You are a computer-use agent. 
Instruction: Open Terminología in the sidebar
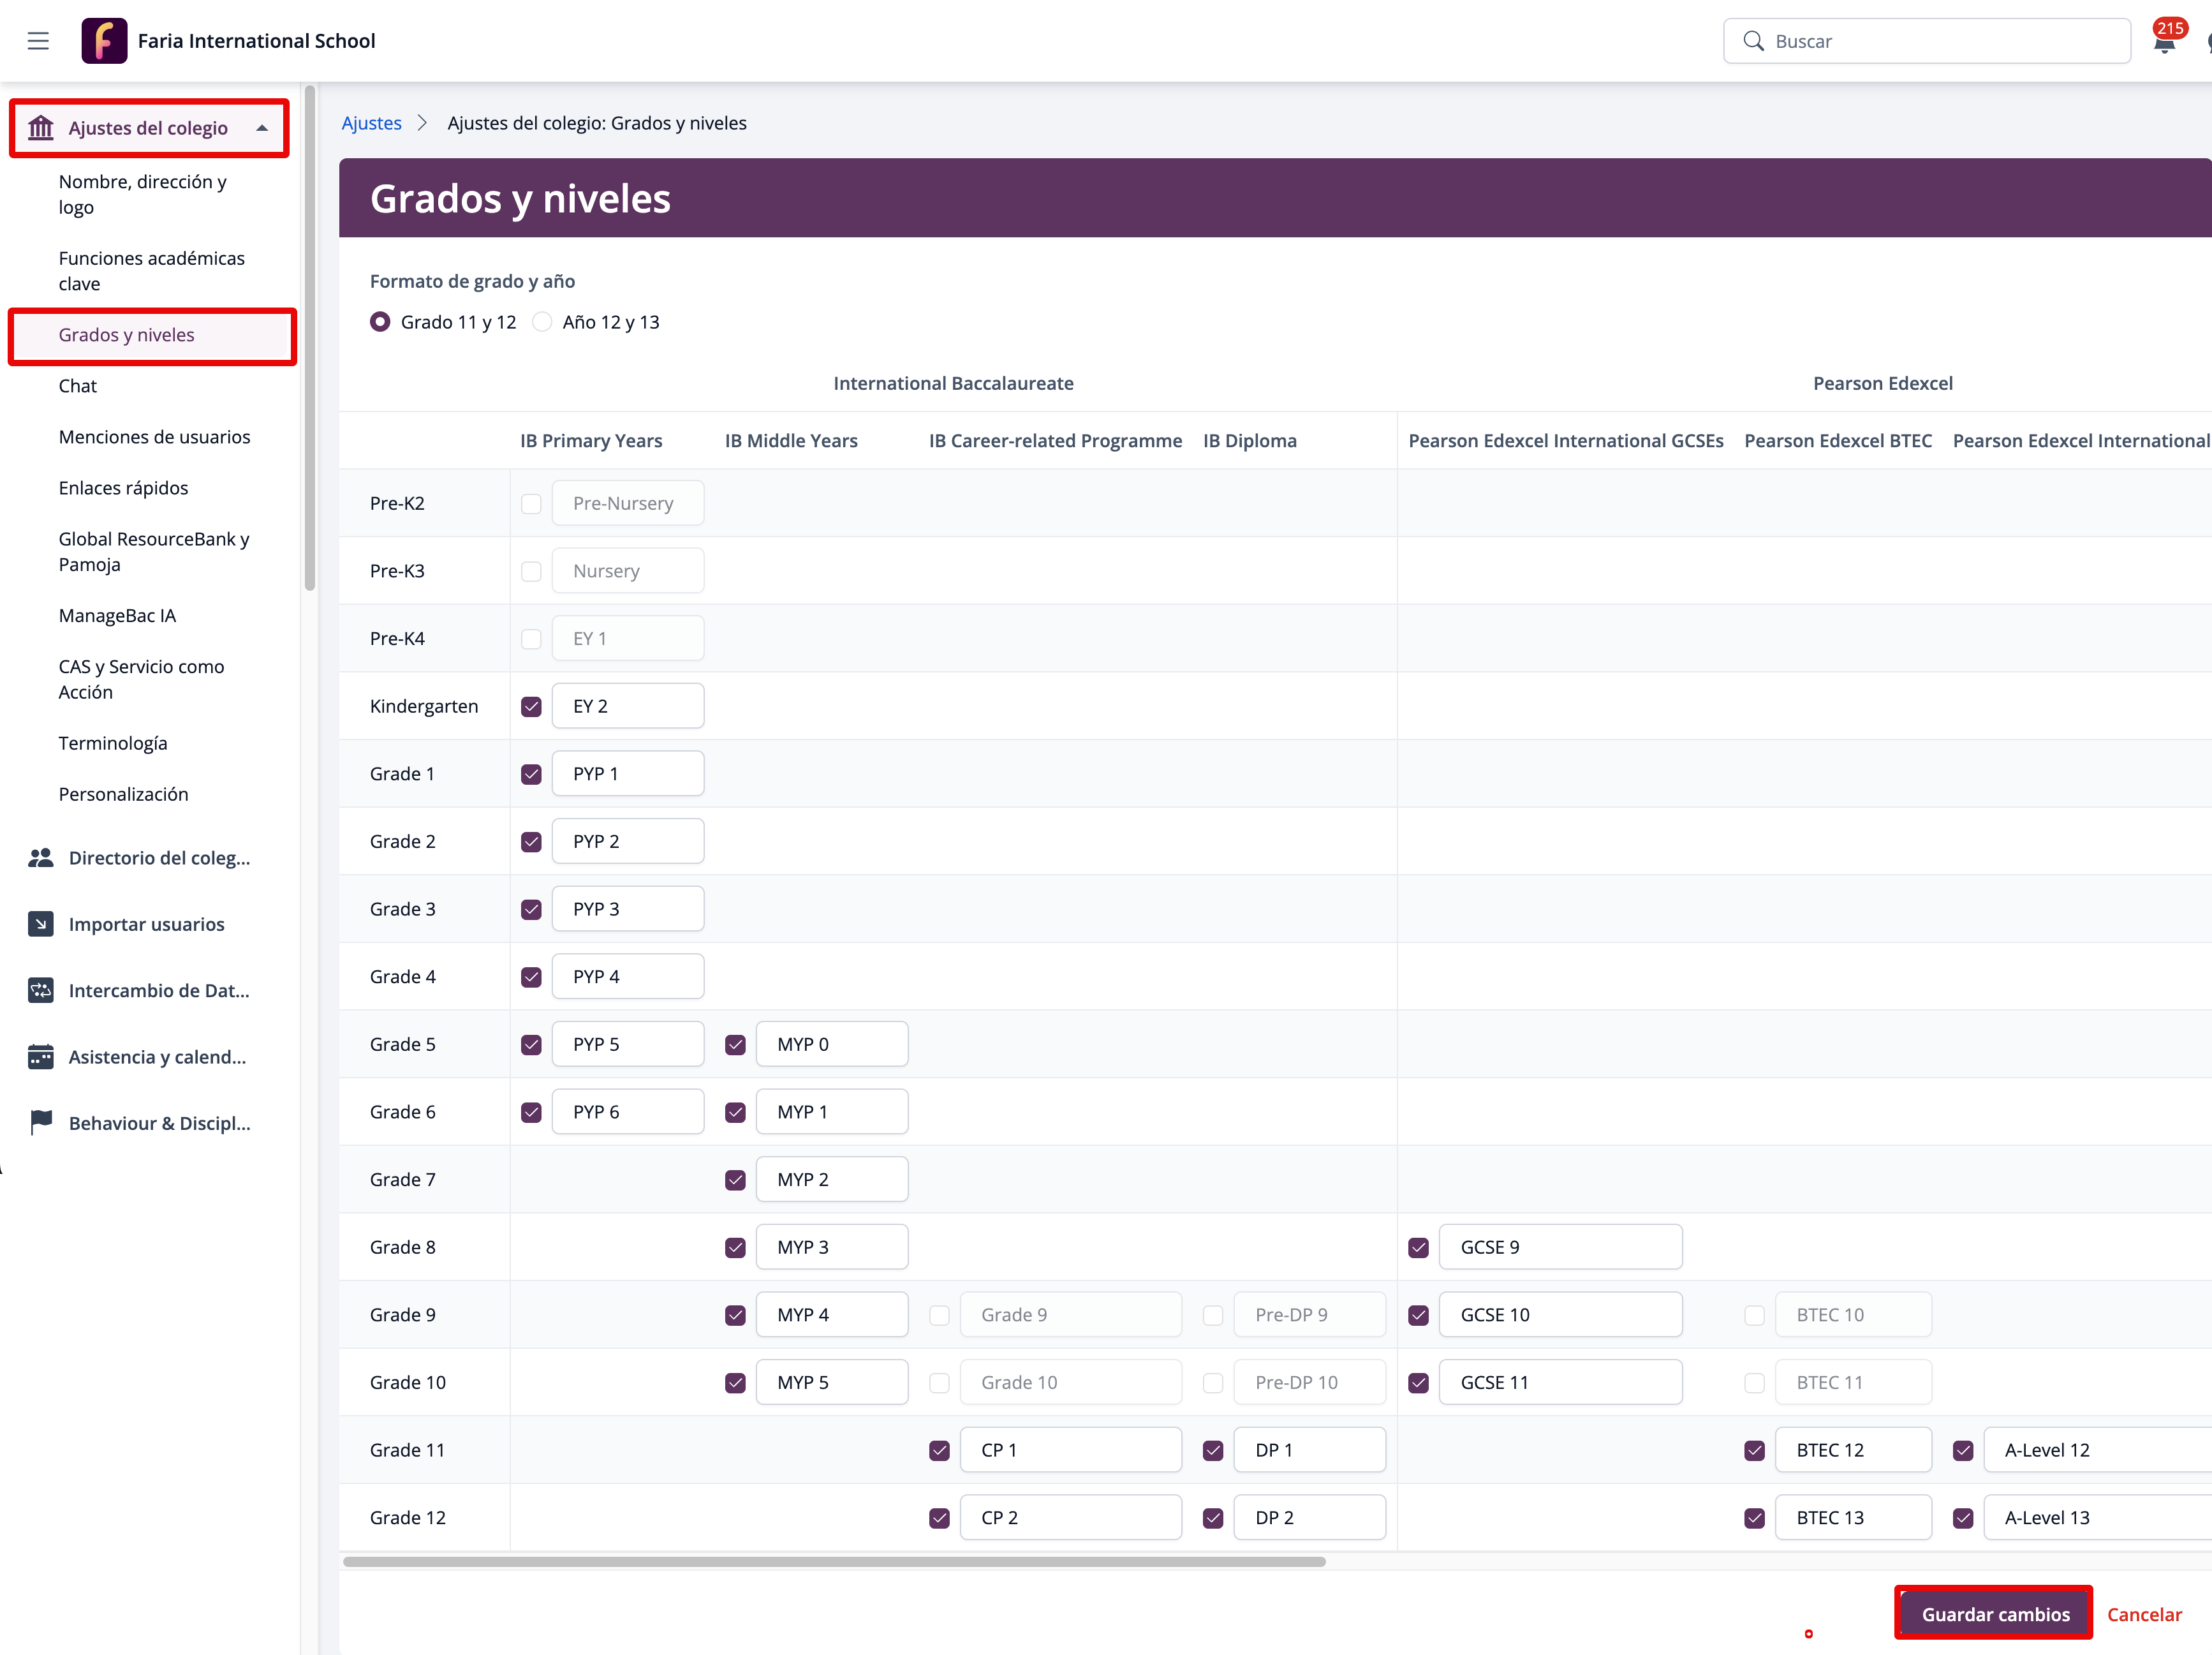[113, 743]
